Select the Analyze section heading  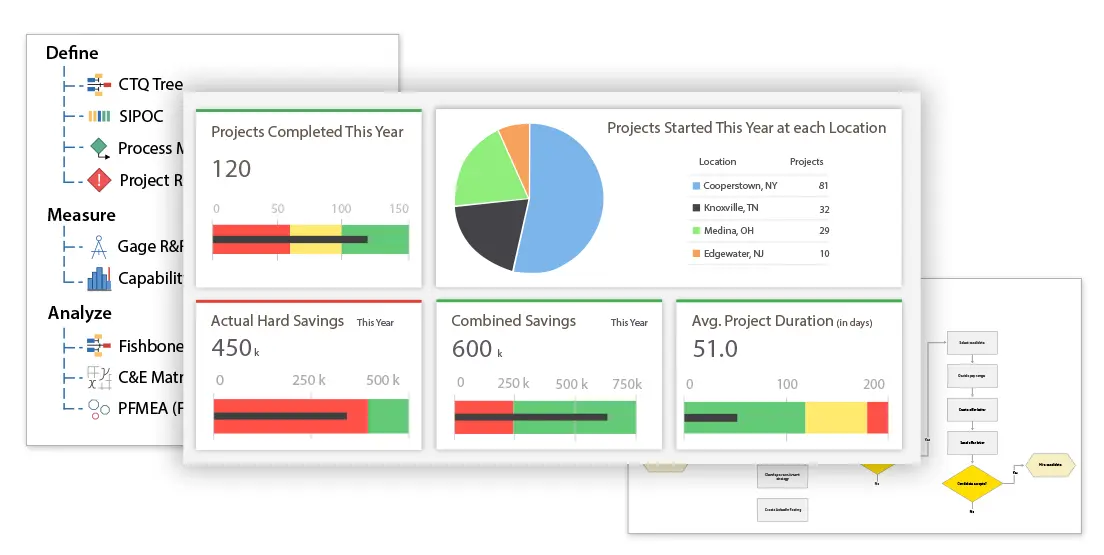pyautogui.click(x=79, y=313)
